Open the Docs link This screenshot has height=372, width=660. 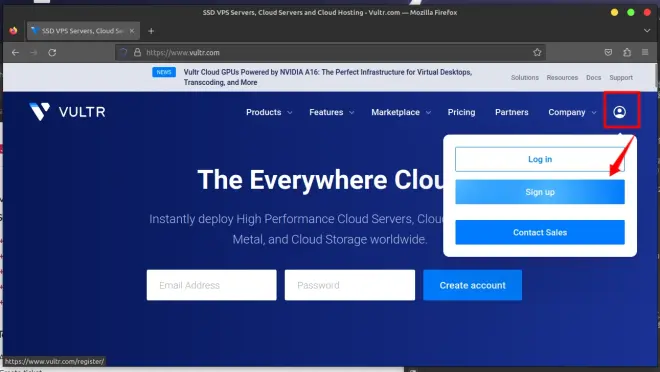click(x=593, y=78)
